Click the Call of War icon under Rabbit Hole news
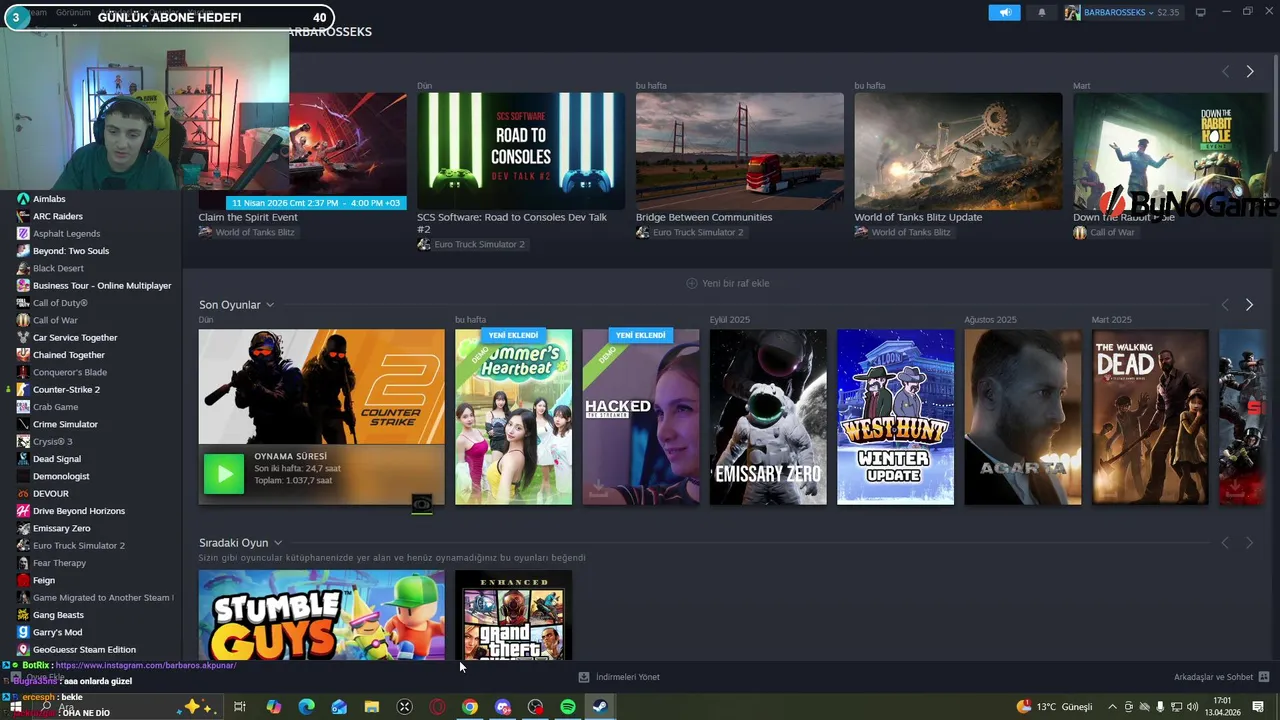The width and height of the screenshot is (1280, 720). coord(1080,232)
